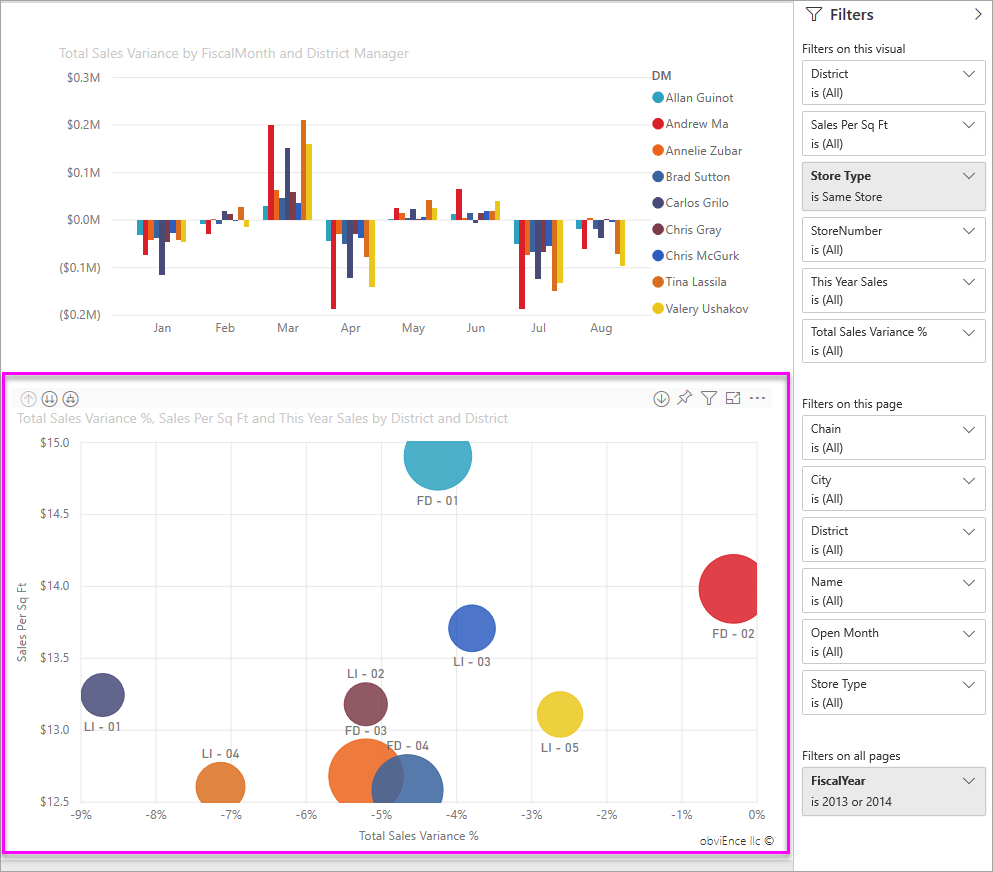Click the go-to-next-level double arrow icon
This screenshot has height=872, width=993.
click(x=49, y=398)
